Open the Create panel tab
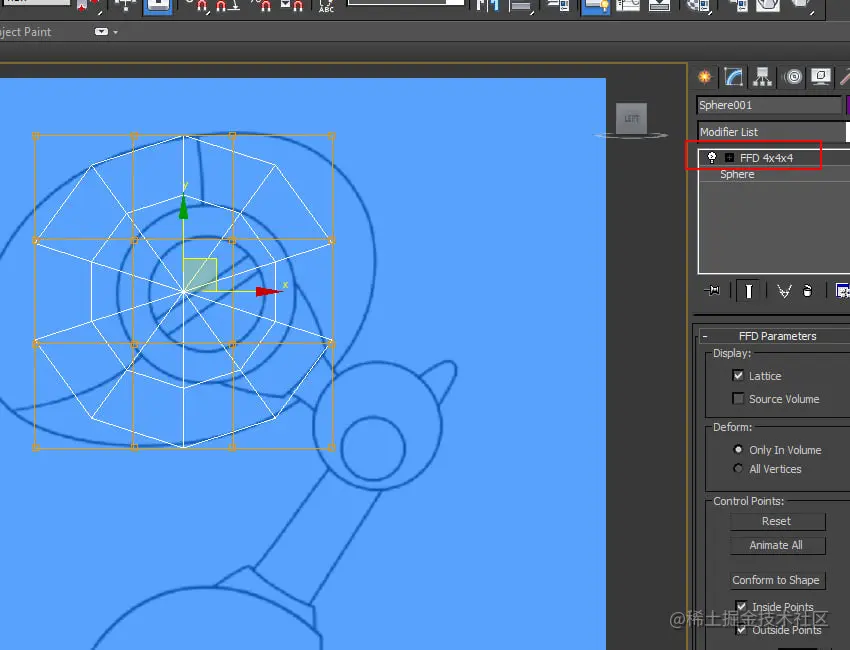The height and width of the screenshot is (650, 850). (705, 77)
